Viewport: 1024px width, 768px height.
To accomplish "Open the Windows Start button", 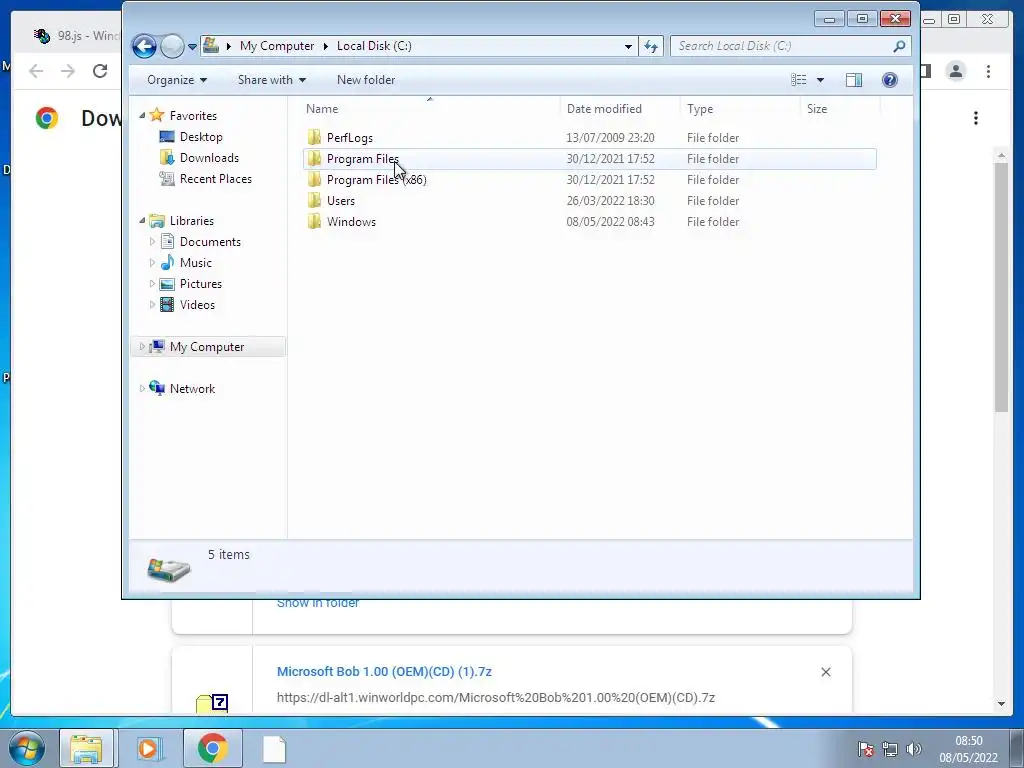I will click(x=27, y=748).
